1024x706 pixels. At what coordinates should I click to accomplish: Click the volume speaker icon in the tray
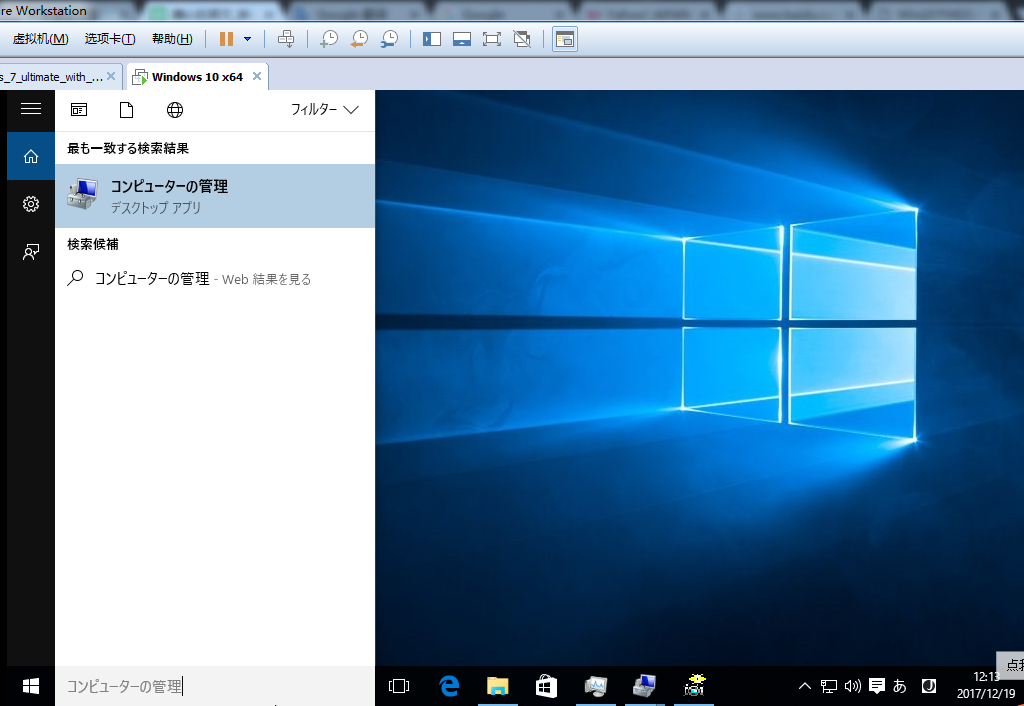pyautogui.click(x=852, y=686)
